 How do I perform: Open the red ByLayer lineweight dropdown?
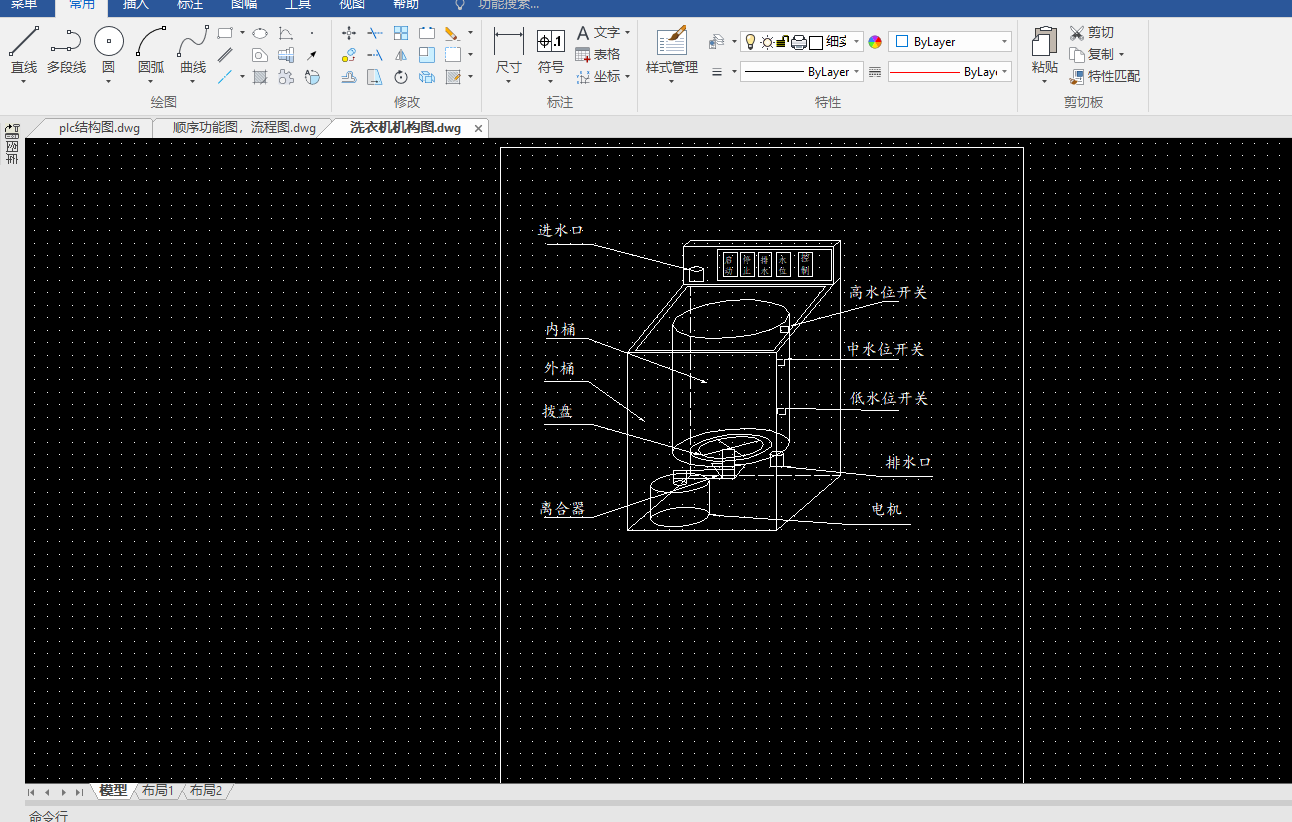(1004, 72)
